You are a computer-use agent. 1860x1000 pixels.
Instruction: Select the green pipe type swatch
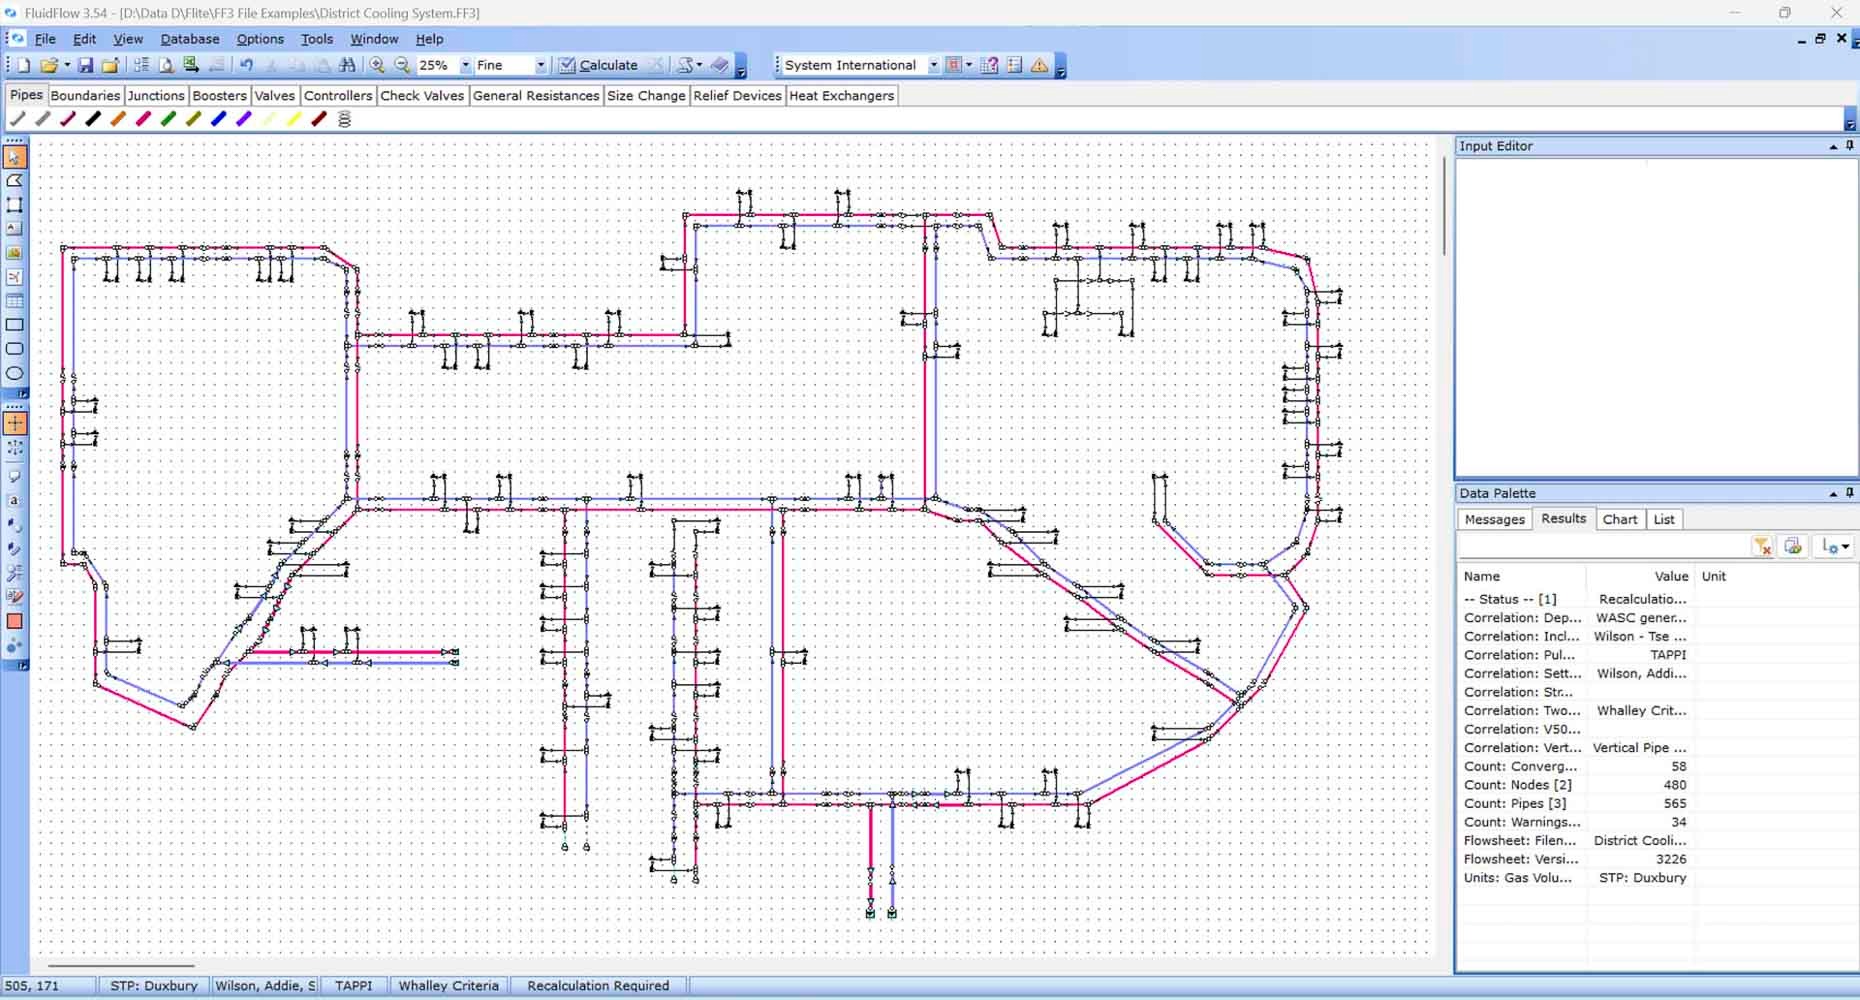[x=168, y=119]
